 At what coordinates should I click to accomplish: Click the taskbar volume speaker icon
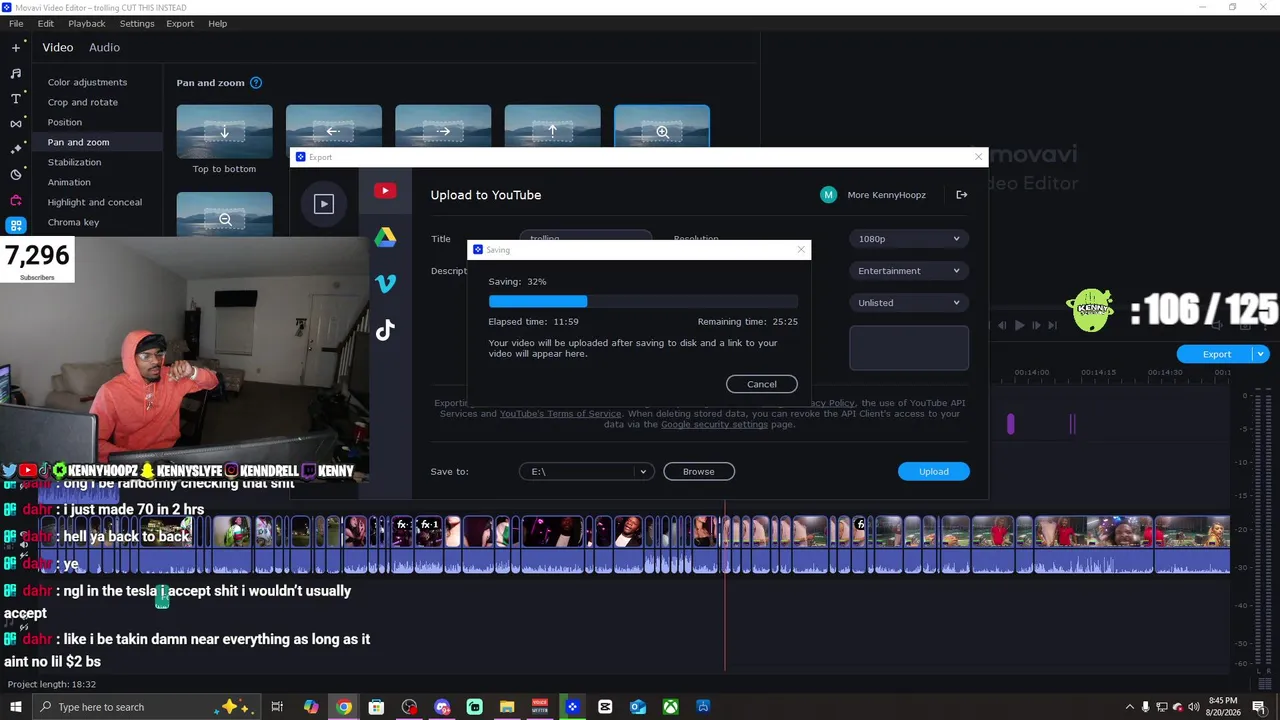1193,707
